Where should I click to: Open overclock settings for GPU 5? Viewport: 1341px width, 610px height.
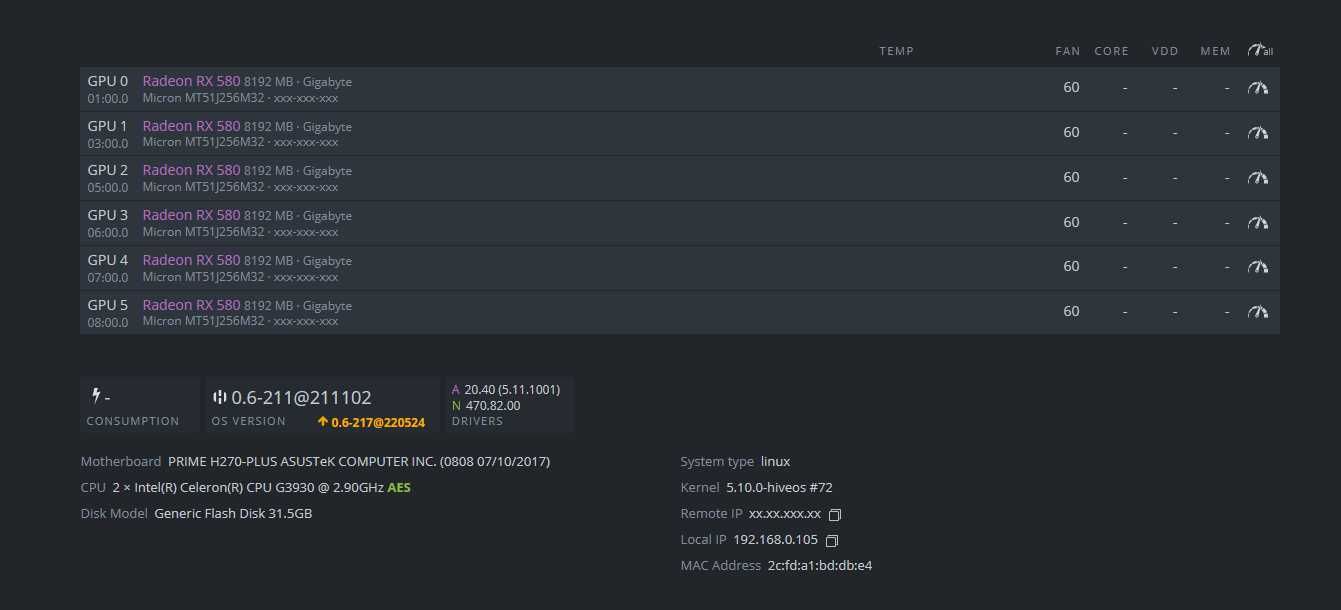tap(1257, 312)
